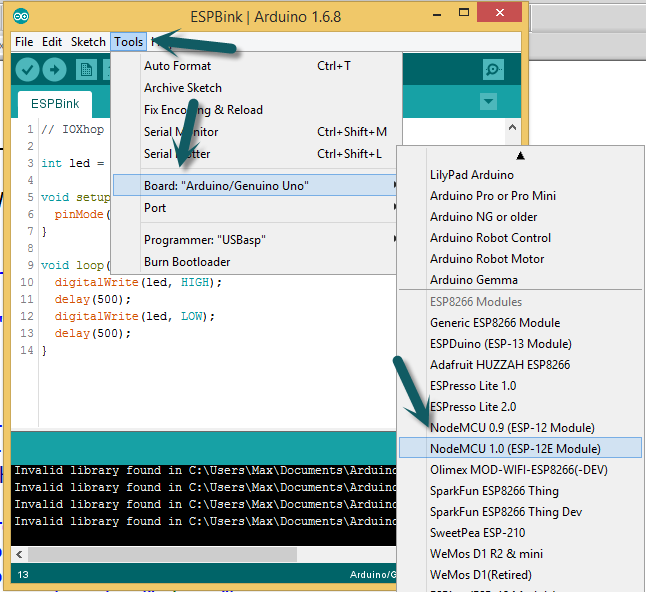
Task: Open the File menu
Action: (24, 42)
